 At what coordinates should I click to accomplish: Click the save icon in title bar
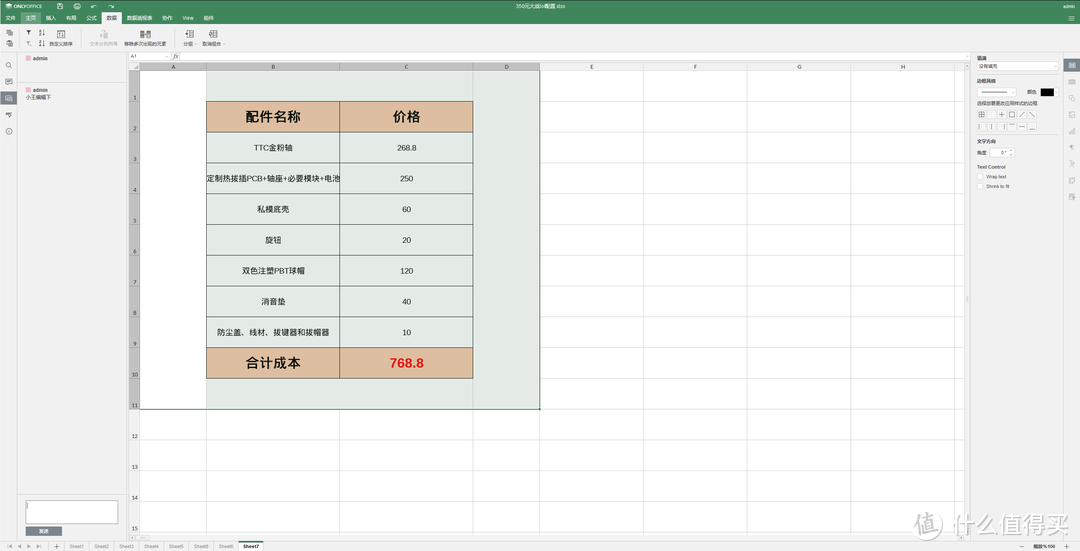click(60, 6)
